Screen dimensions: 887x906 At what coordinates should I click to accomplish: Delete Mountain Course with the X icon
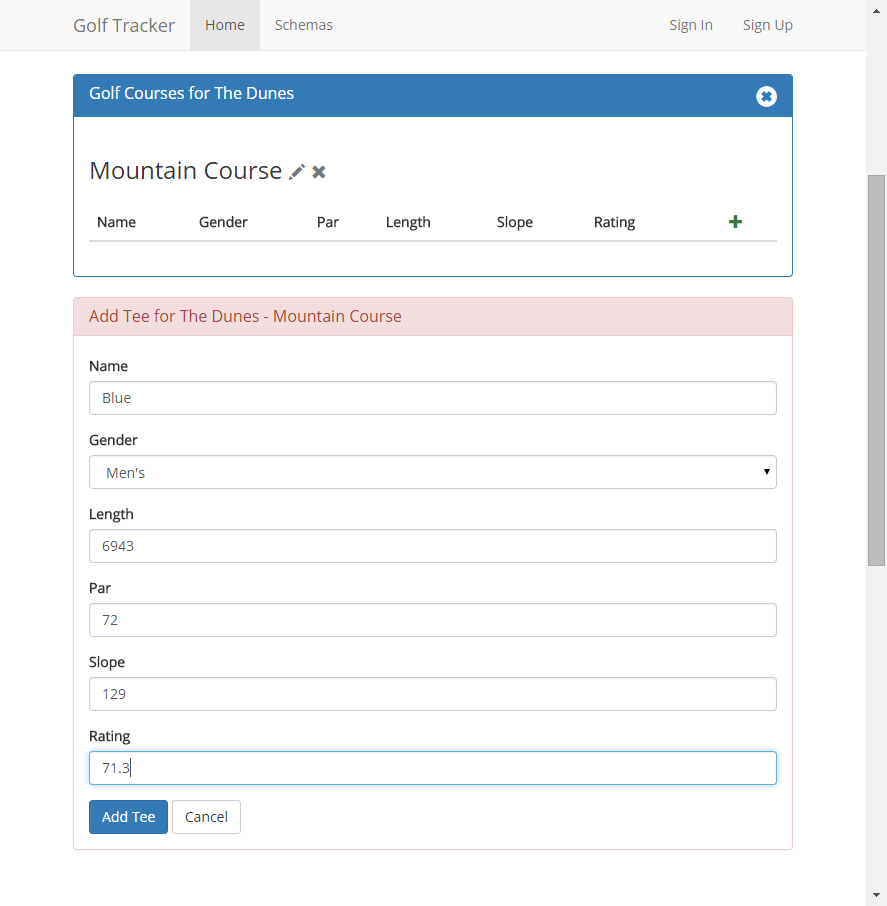pyautogui.click(x=319, y=172)
